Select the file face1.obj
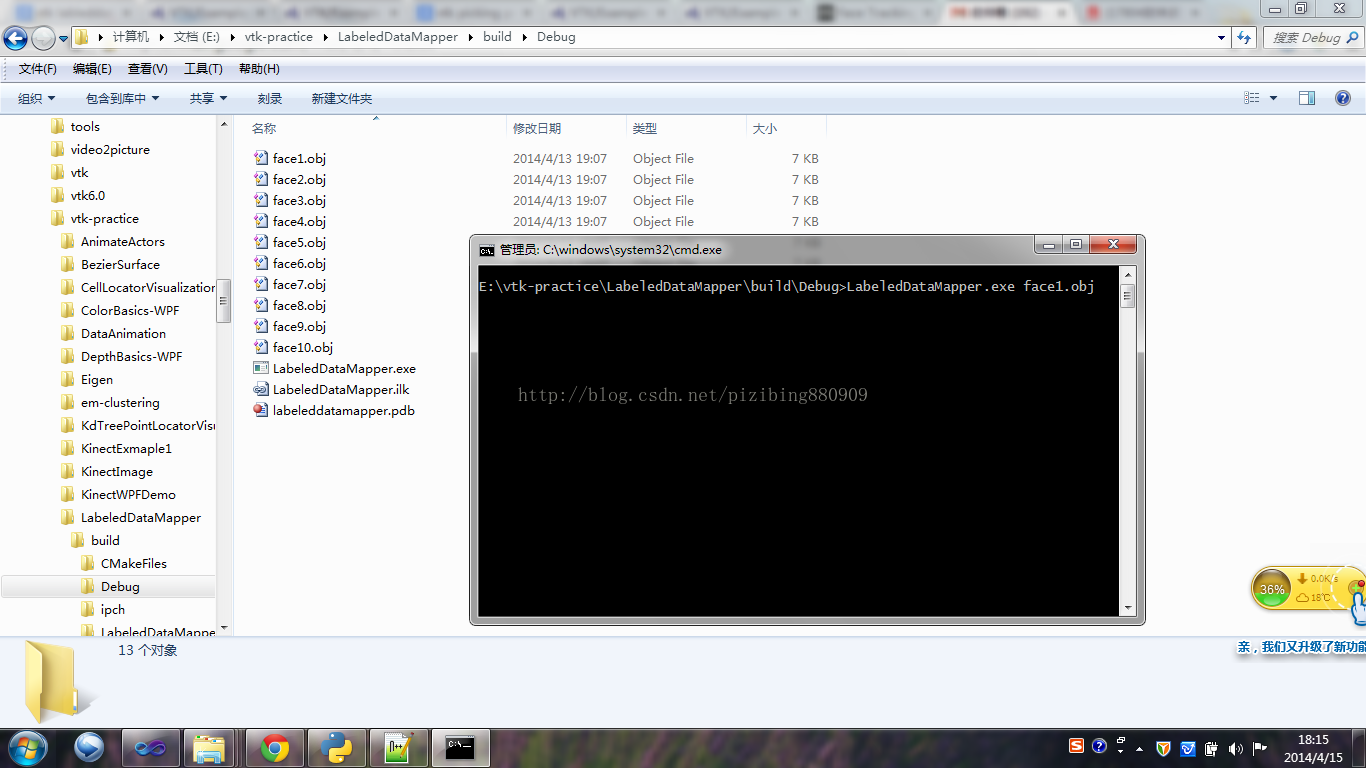 [299, 158]
